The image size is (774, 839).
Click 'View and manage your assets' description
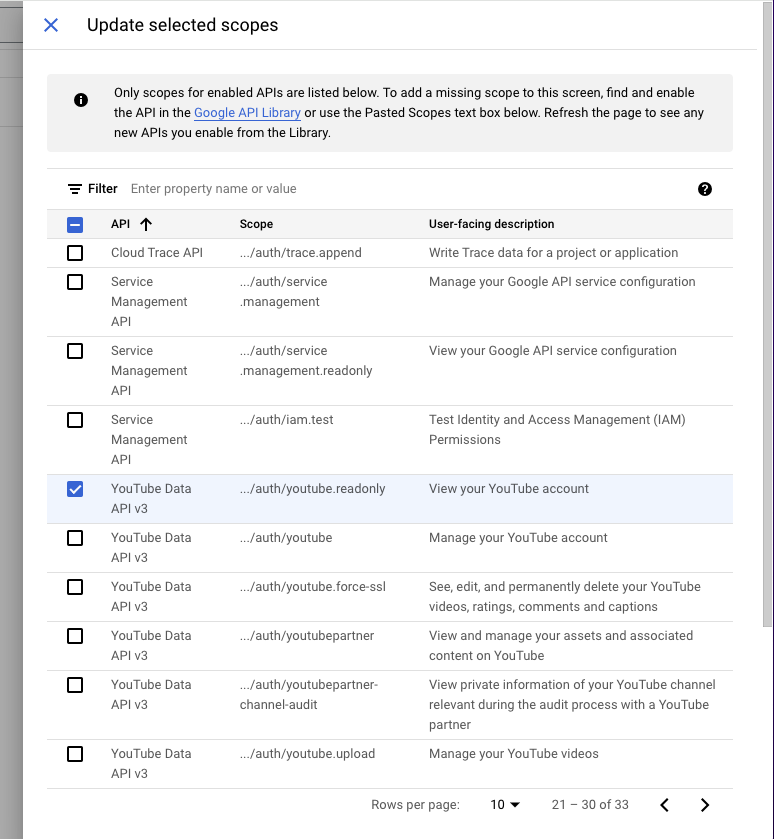point(561,646)
